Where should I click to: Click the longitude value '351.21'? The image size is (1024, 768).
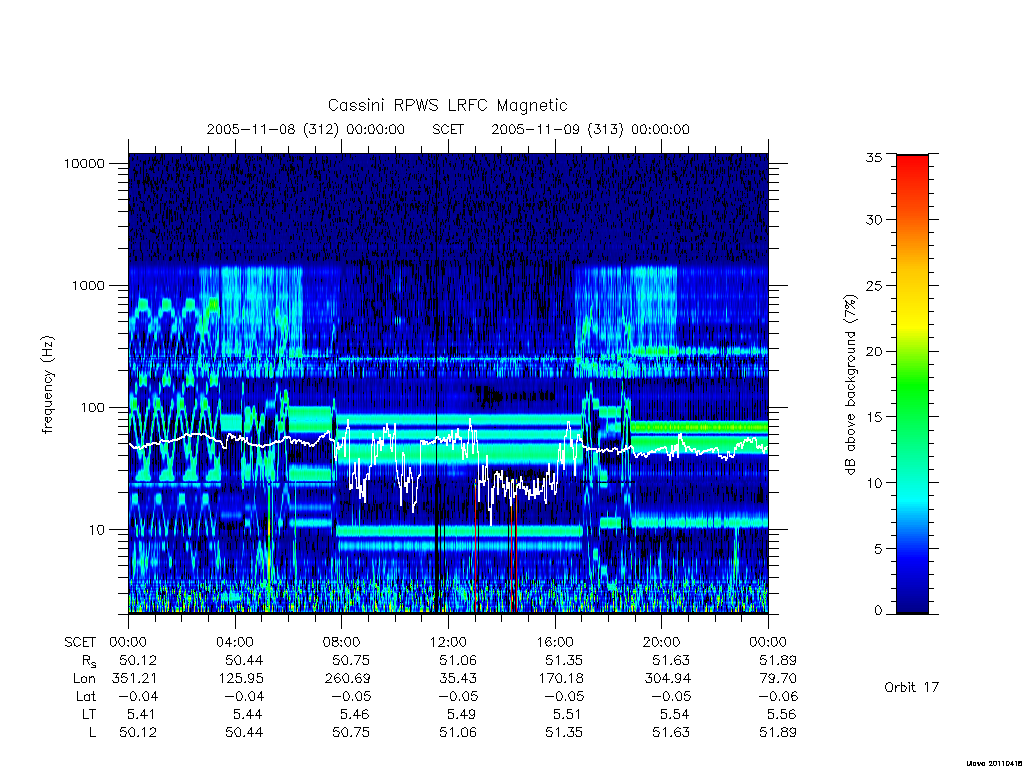pos(135,679)
